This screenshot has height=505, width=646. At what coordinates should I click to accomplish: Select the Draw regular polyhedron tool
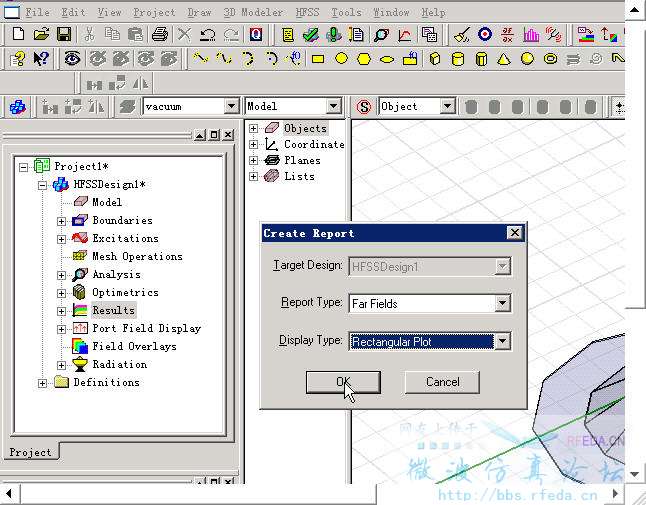481,59
